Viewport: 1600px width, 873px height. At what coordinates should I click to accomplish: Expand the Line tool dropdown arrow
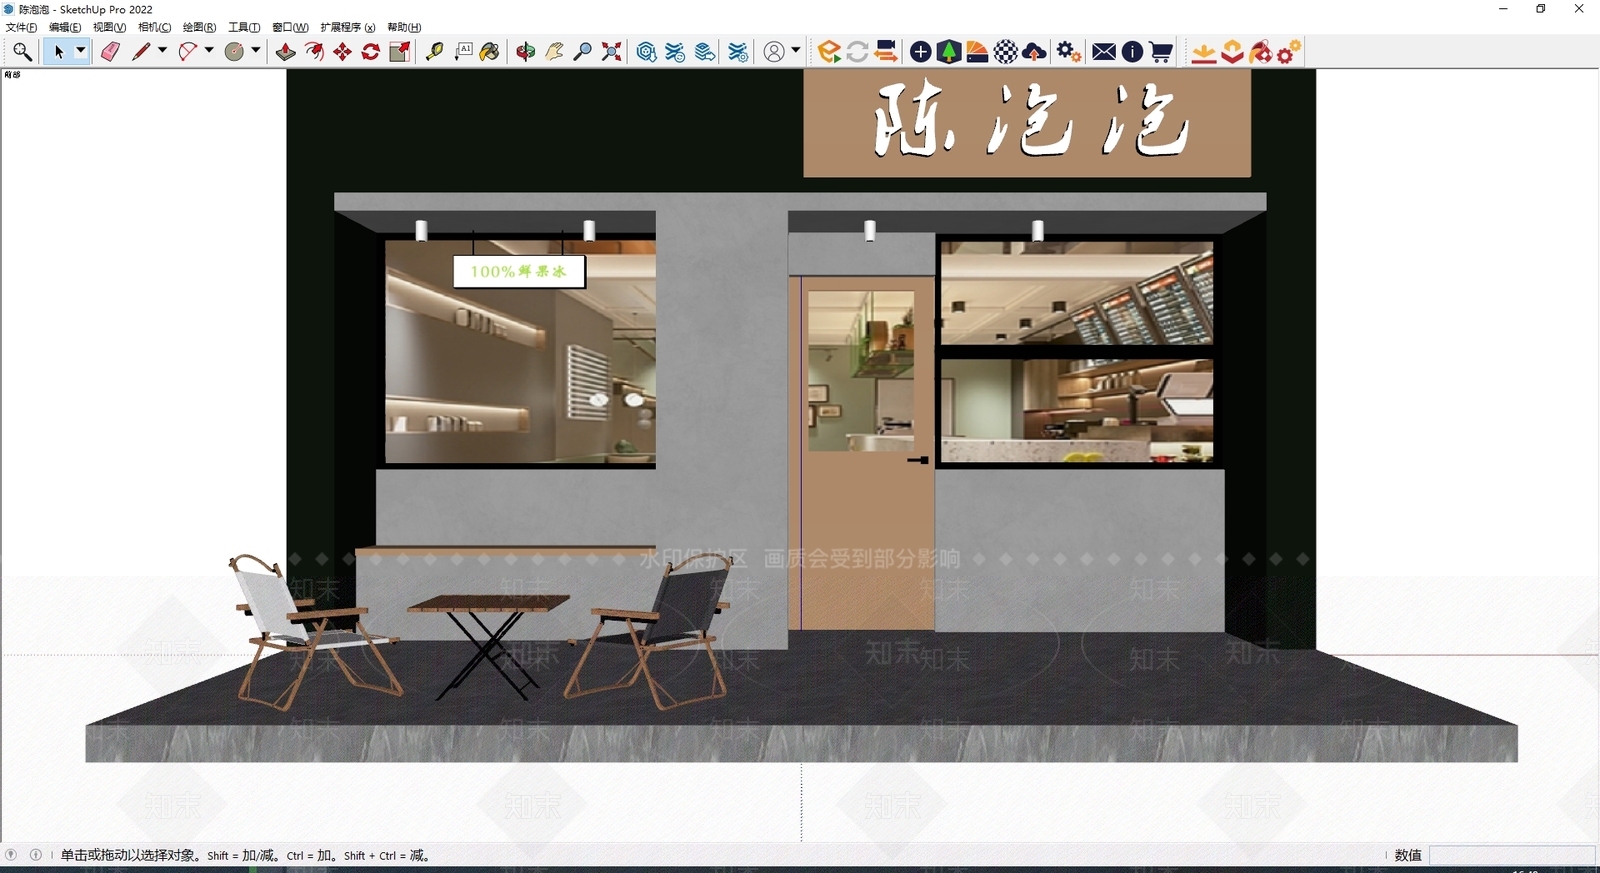pyautogui.click(x=162, y=50)
